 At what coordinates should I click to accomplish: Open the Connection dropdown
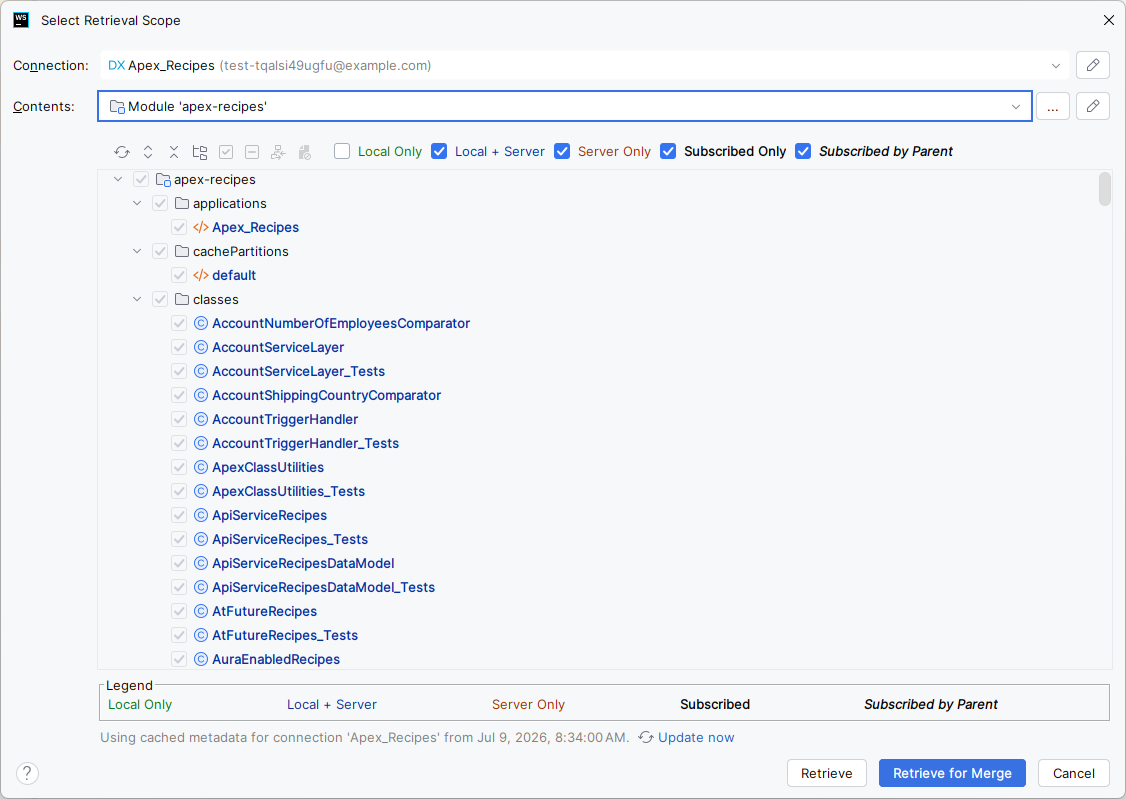pyautogui.click(x=1056, y=65)
